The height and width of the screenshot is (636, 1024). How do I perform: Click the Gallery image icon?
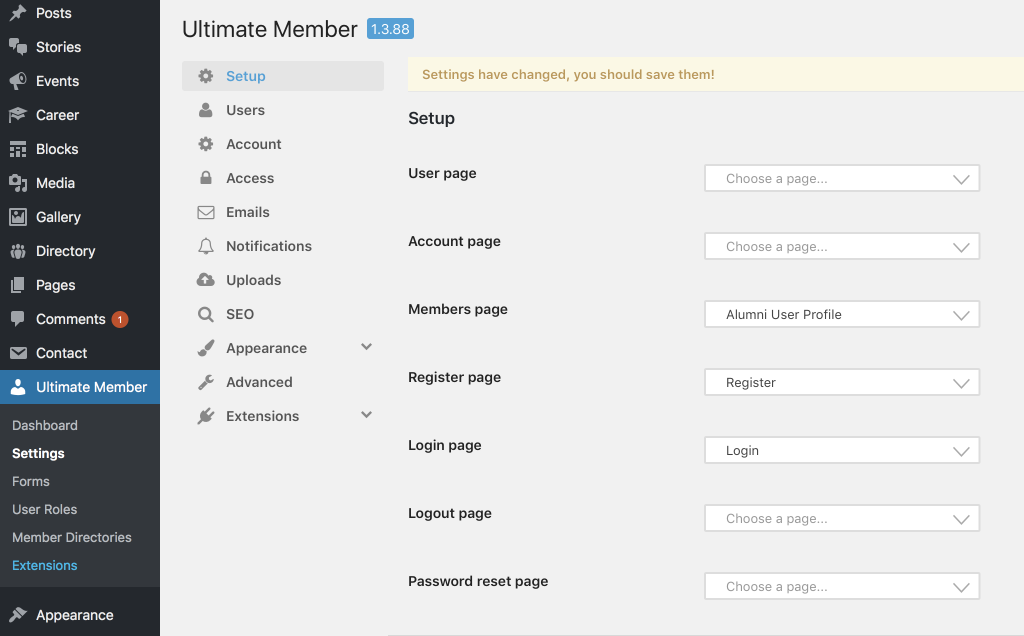[x=18, y=217]
